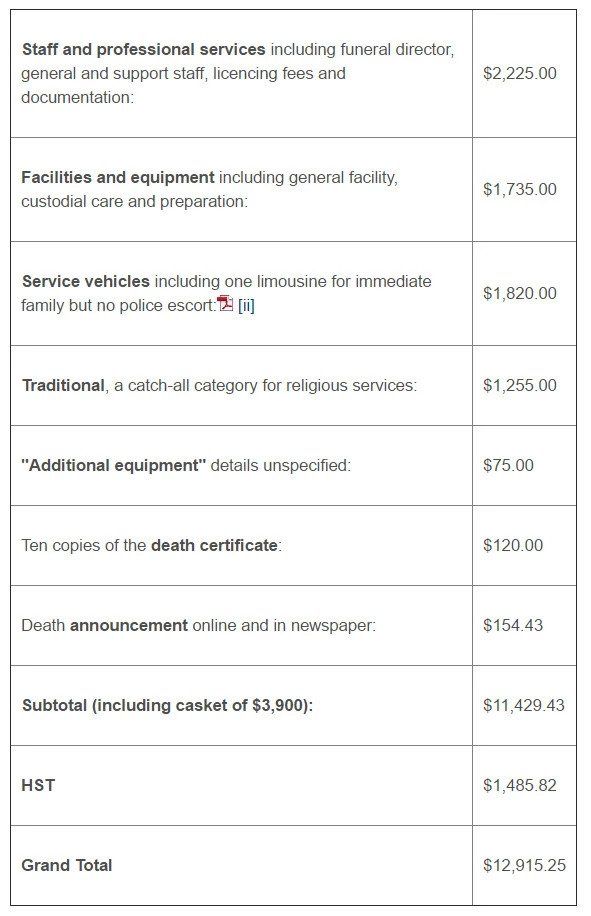Viewport: 591px width, 916px height.
Task: Click the $75.00 additional equipment cost
Action: click(508, 466)
